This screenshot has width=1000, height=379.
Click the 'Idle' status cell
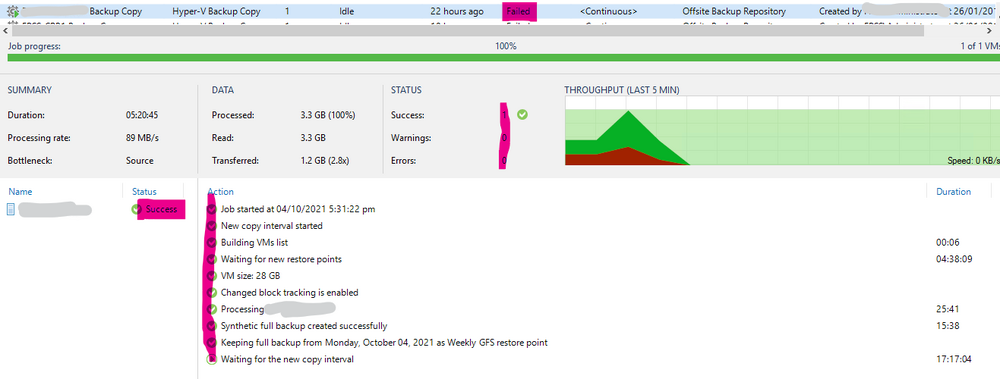347,11
